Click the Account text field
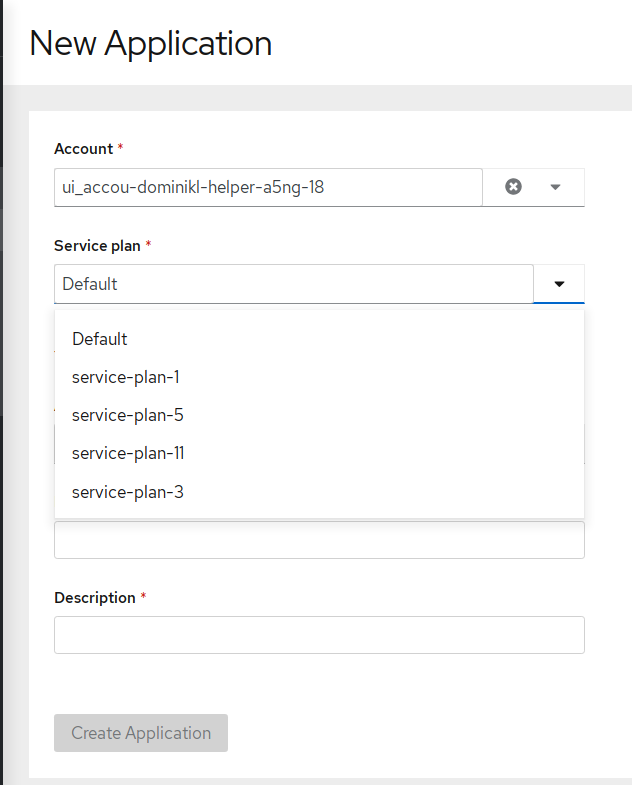Viewport: 632px width, 785px height. coord(268,187)
